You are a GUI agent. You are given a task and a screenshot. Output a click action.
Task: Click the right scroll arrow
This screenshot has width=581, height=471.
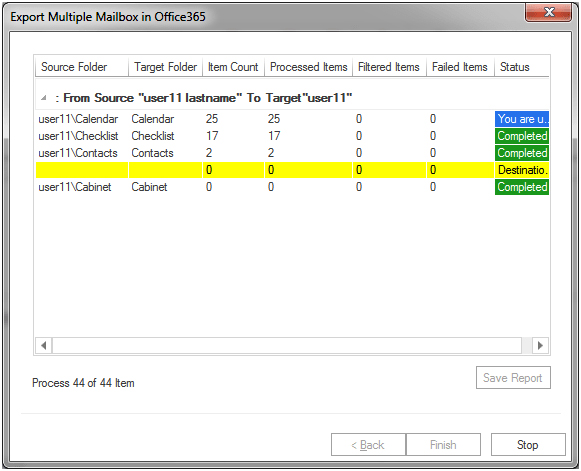540,345
